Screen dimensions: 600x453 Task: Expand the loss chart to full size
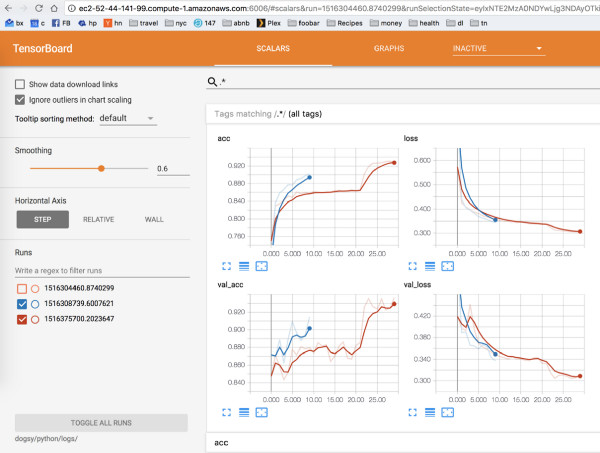410,265
